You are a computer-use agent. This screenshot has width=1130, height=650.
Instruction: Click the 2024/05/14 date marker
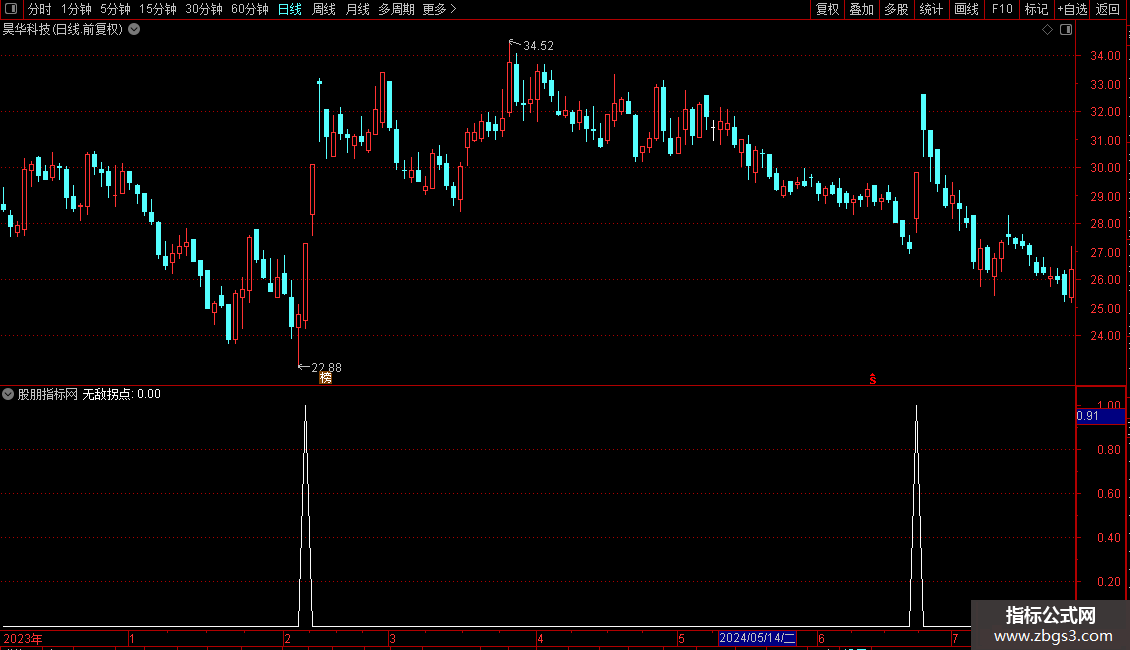tap(757, 638)
